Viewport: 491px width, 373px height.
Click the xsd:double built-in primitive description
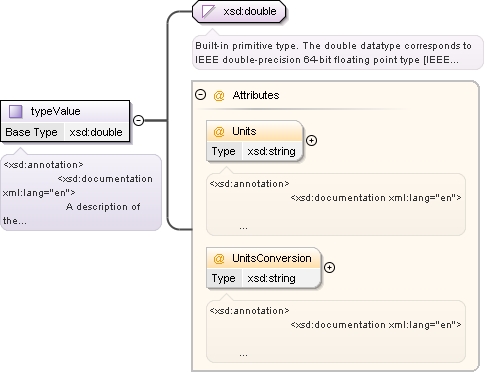tap(338, 53)
